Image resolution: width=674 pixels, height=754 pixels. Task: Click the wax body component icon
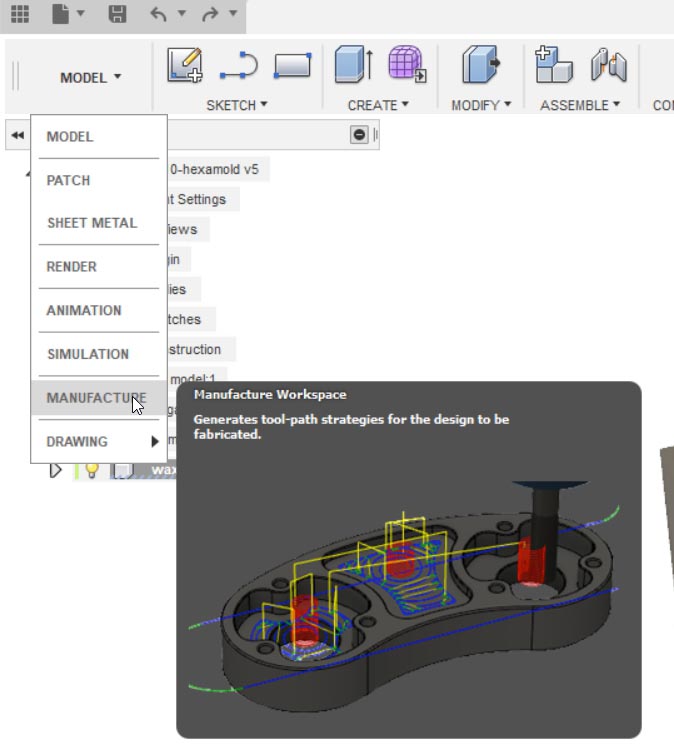pyautogui.click(x=124, y=471)
